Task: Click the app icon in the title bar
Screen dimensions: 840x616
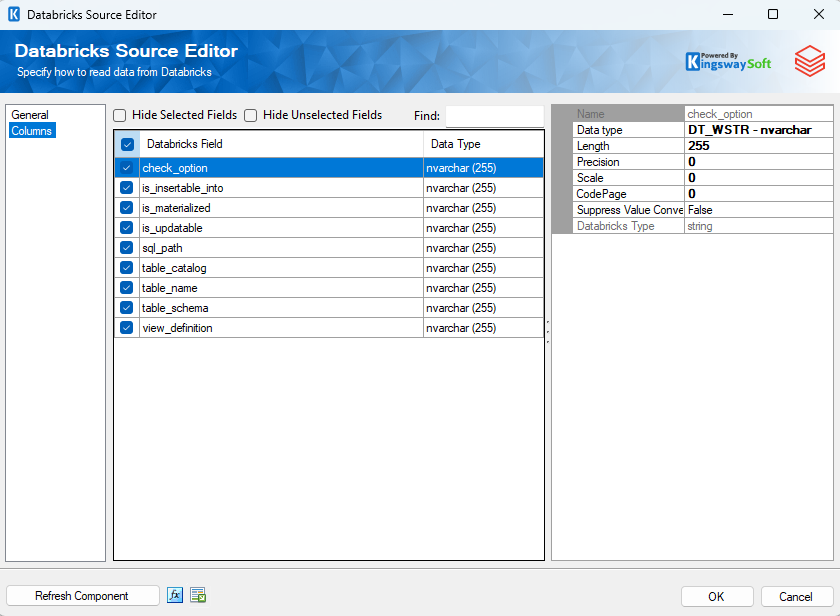Action: pyautogui.click(x=14, y=15)
